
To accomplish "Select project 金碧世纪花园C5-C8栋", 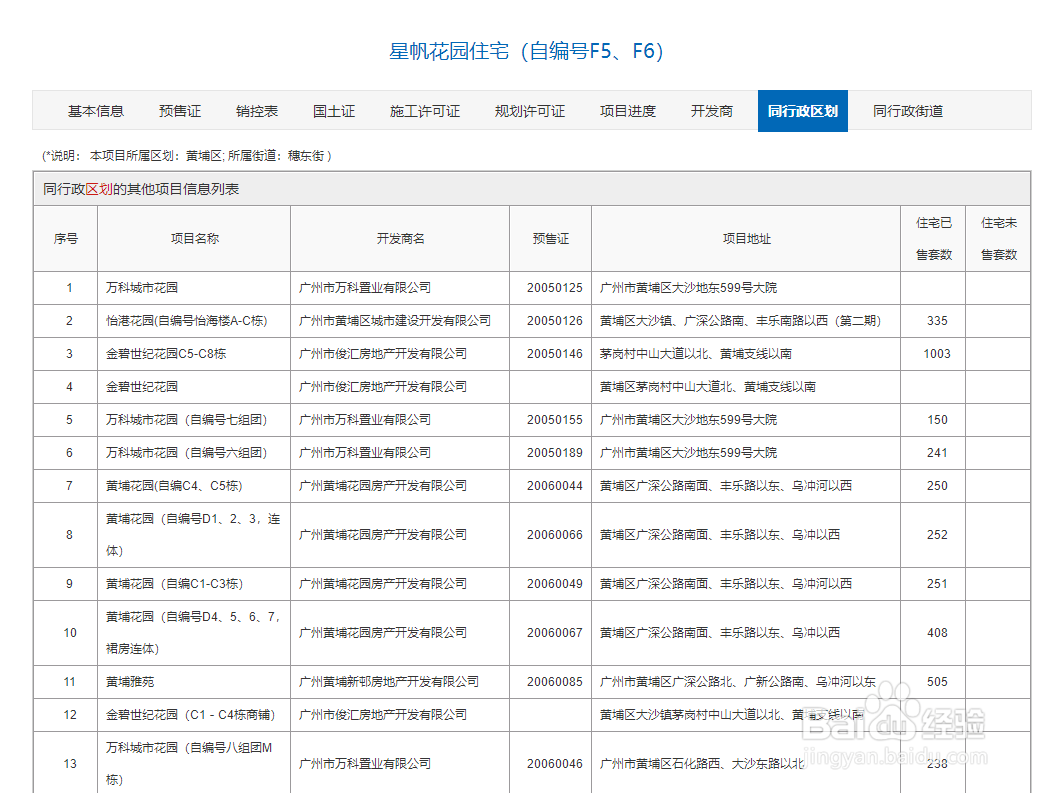I will (x=166, y=354).
